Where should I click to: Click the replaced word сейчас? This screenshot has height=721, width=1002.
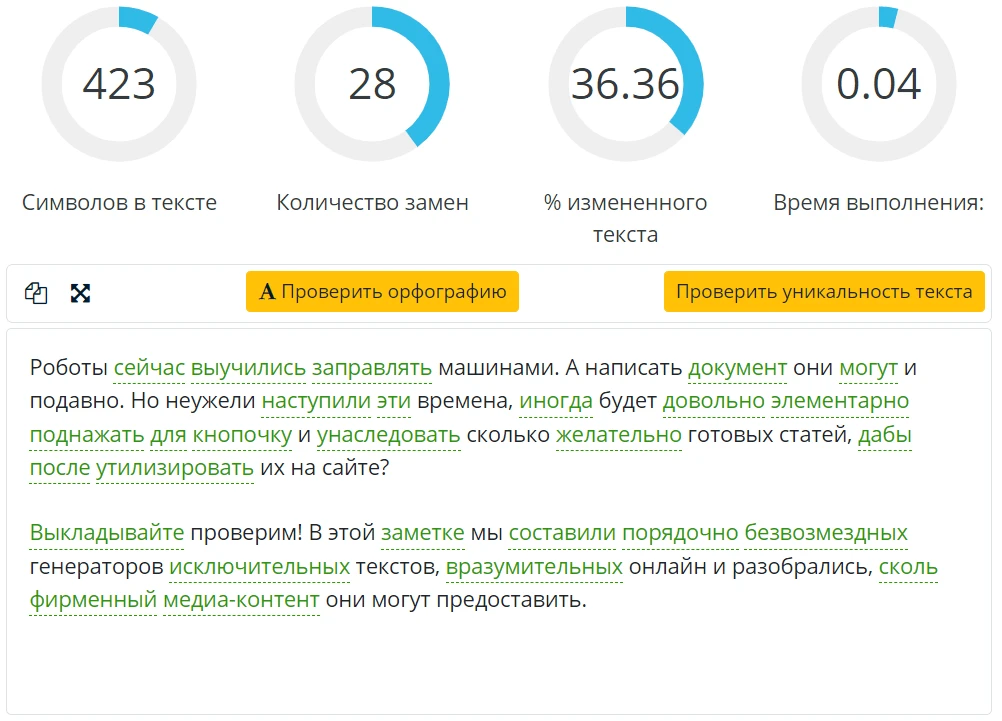click(149, 368)
